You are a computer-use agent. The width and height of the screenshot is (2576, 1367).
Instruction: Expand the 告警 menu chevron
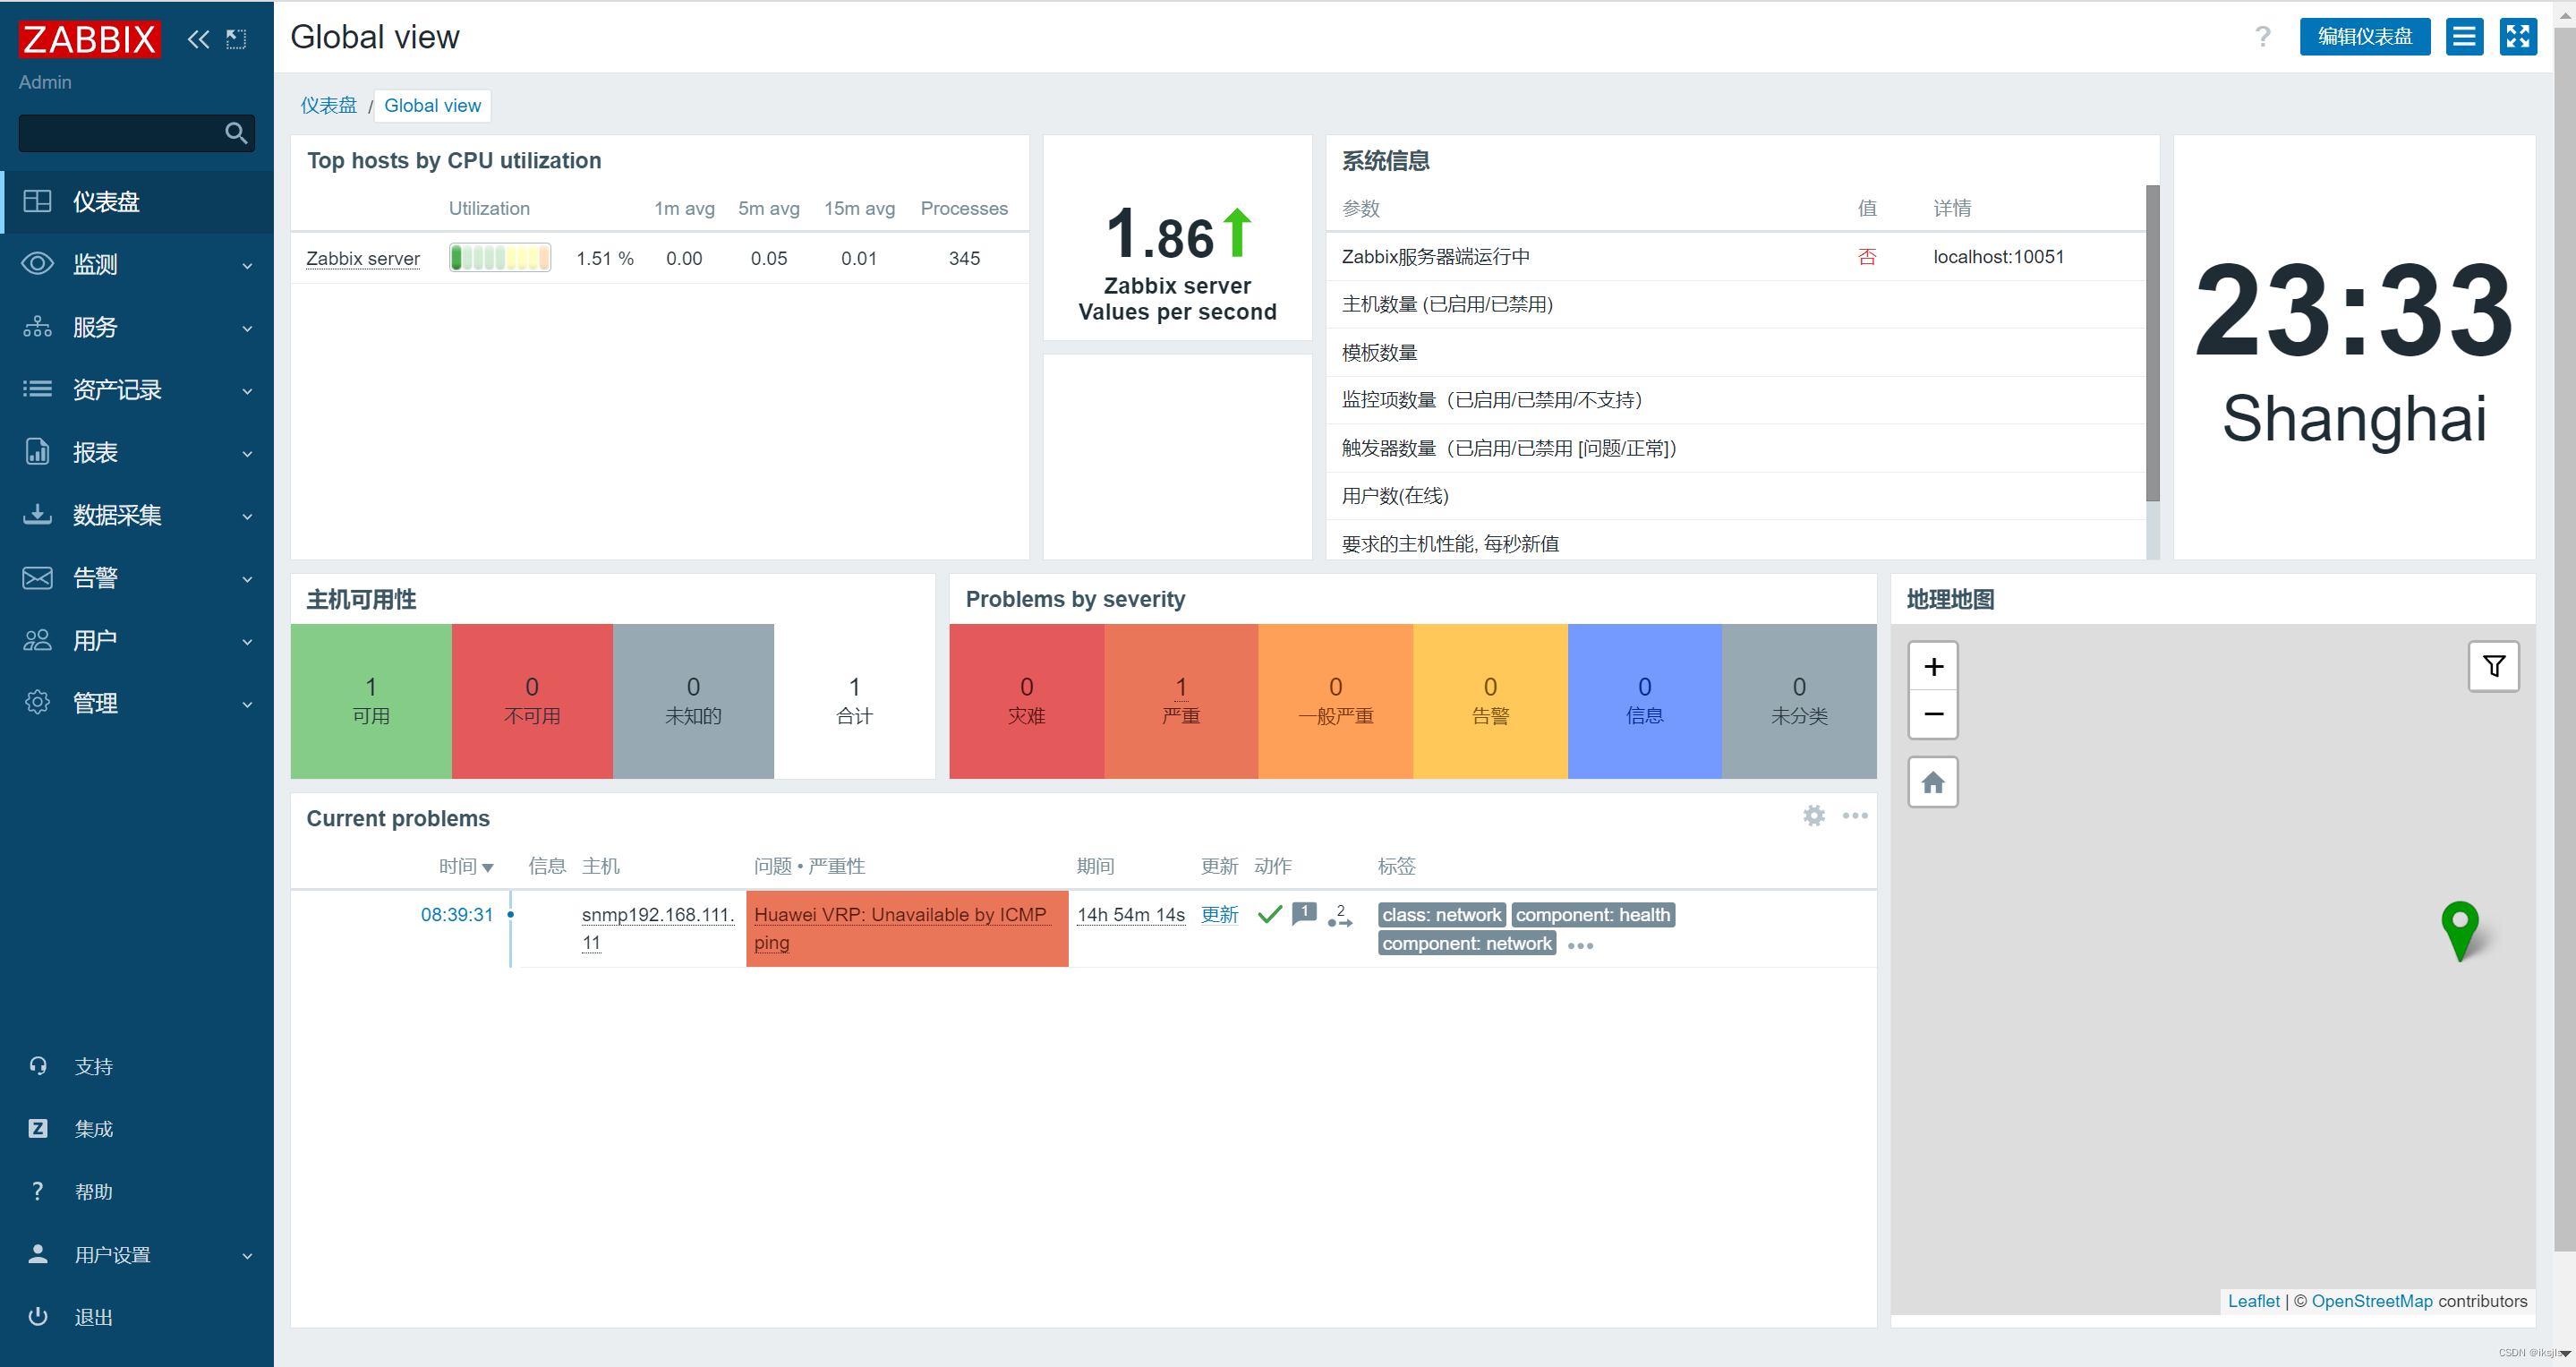247,580
